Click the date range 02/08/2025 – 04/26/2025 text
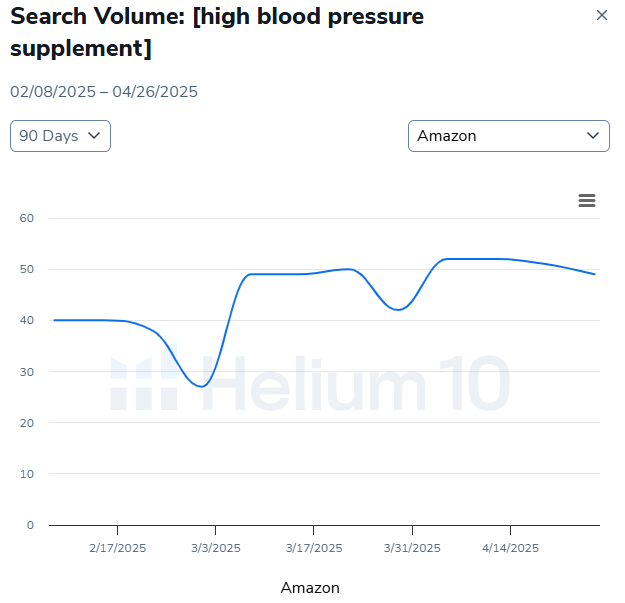 coord(104,92)
